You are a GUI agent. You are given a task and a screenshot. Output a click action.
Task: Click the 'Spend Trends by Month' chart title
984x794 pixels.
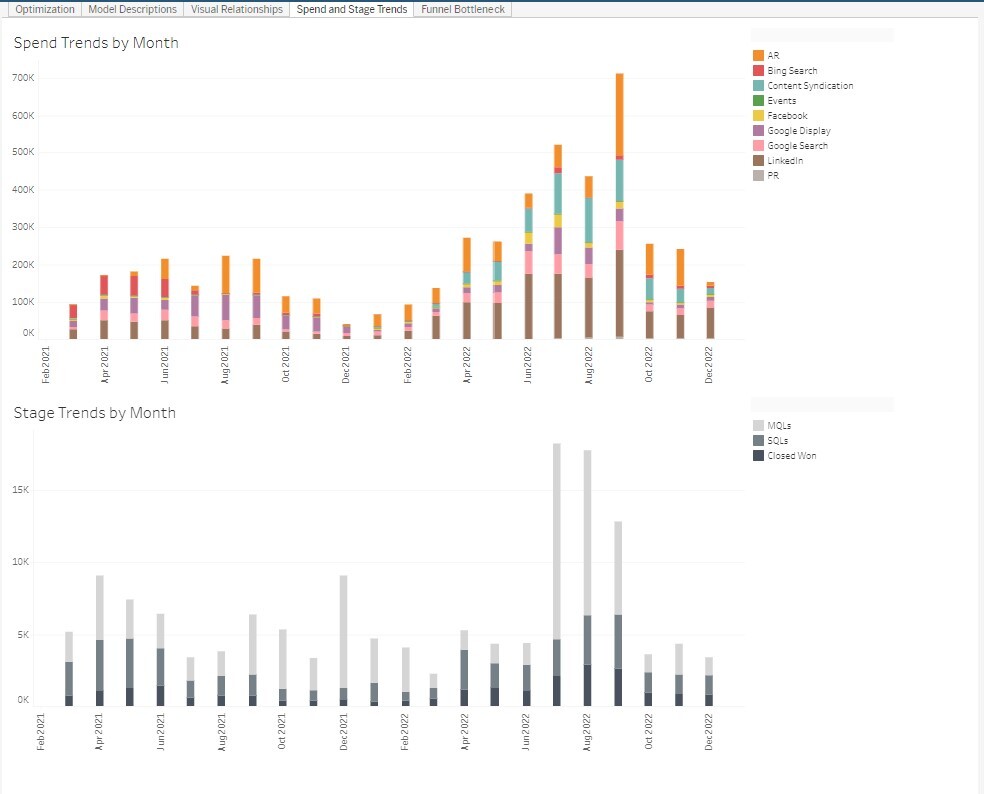(x=96, y=43)
